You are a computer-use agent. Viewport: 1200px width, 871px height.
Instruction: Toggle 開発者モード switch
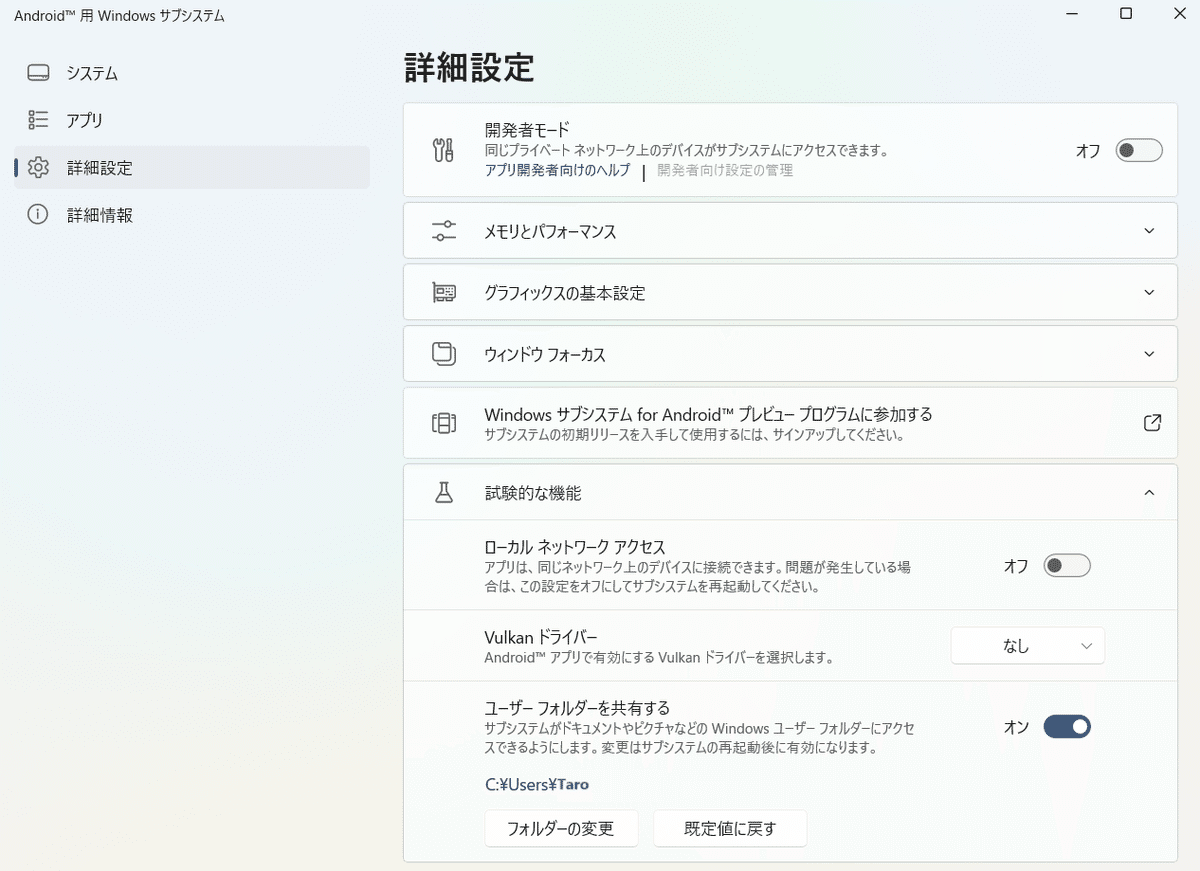[x=1139, y=151]
